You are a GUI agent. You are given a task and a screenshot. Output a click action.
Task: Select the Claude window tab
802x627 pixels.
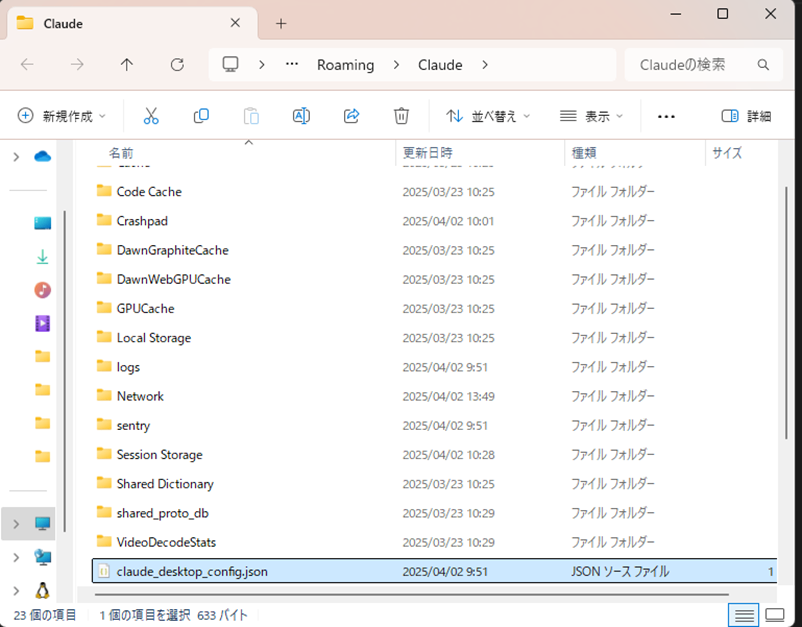tap(132, 24)
